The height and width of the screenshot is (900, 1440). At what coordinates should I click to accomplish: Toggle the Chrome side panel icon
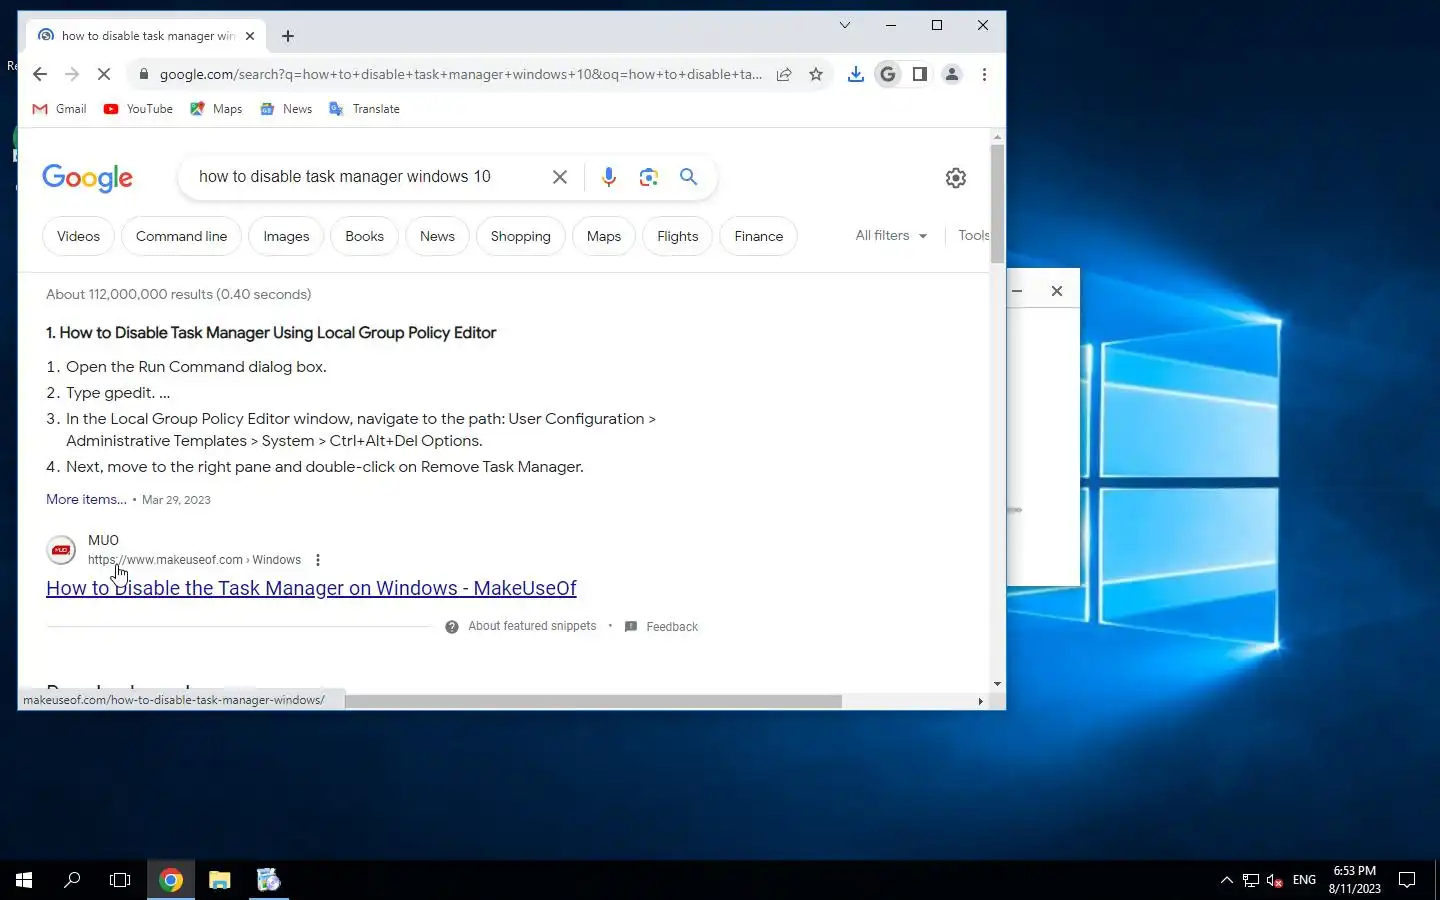pos(919,74)
